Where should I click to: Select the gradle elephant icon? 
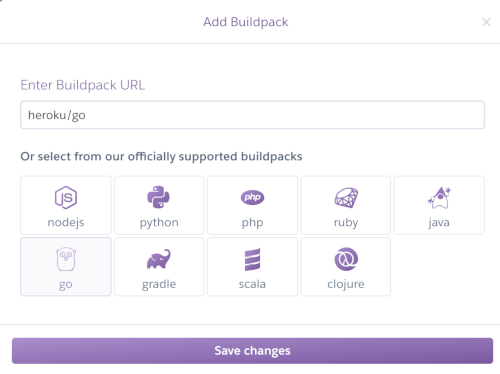[159, 259]
